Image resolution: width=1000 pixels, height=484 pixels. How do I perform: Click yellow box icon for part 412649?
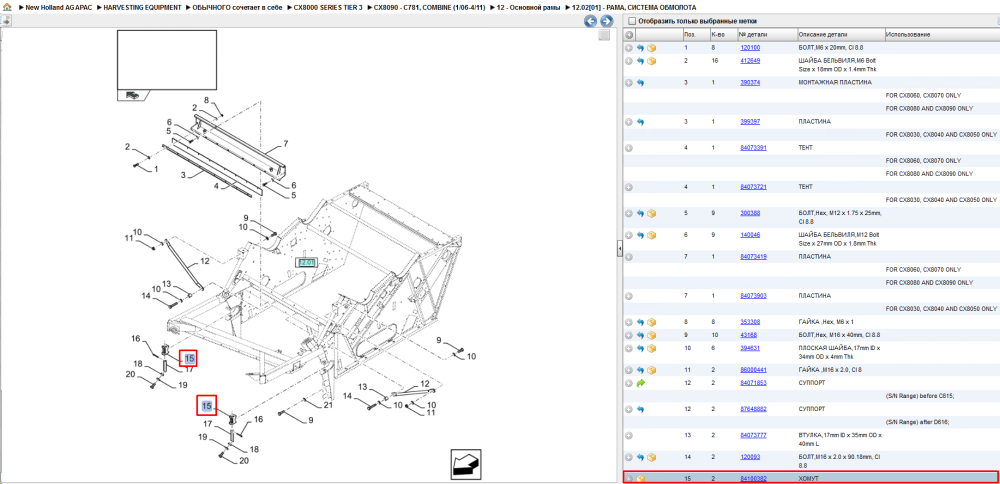pyautogui.click(x=651, y=61)
